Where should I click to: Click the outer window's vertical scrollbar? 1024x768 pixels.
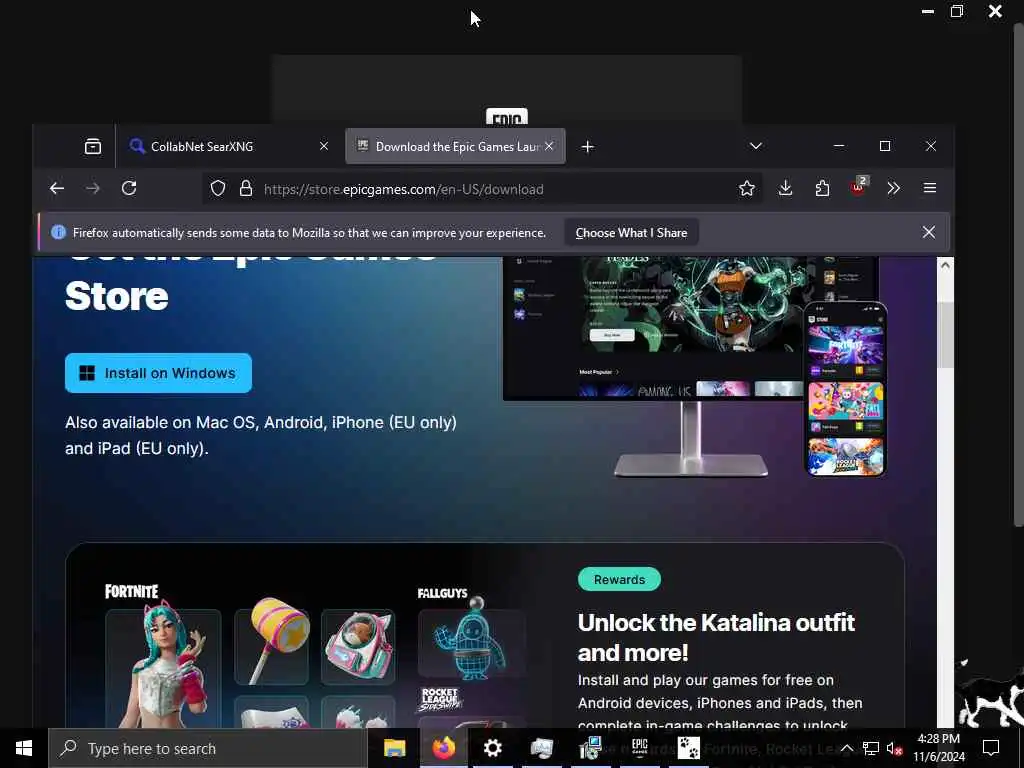click(x=1018, y=274)
